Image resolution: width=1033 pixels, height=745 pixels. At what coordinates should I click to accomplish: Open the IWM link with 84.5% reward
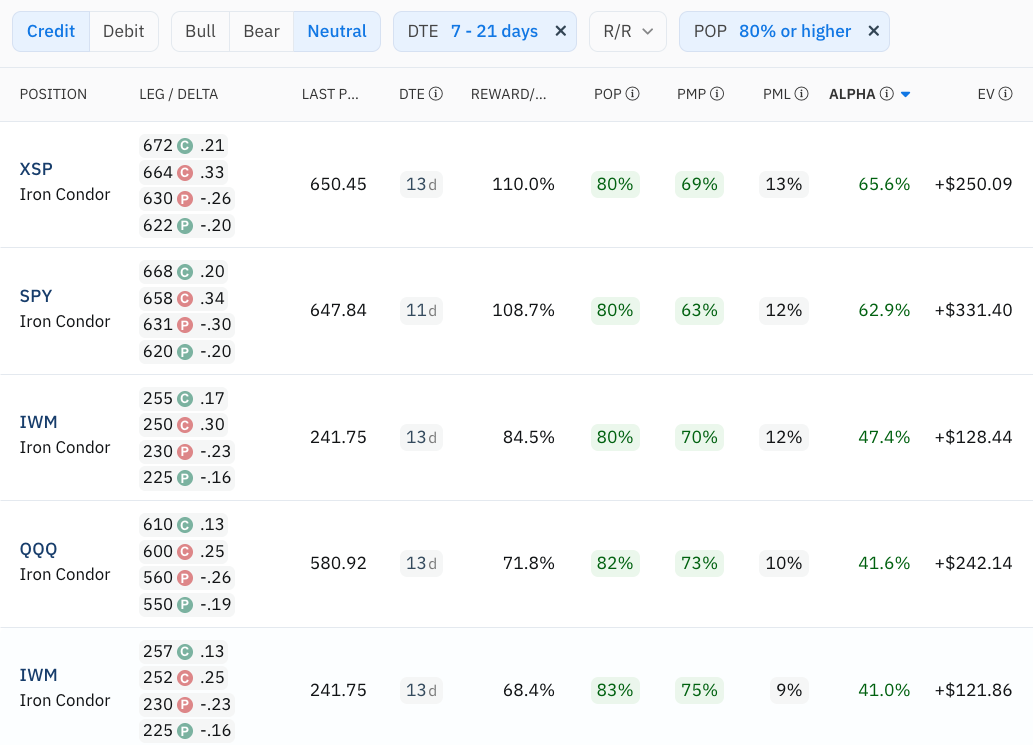38,422
